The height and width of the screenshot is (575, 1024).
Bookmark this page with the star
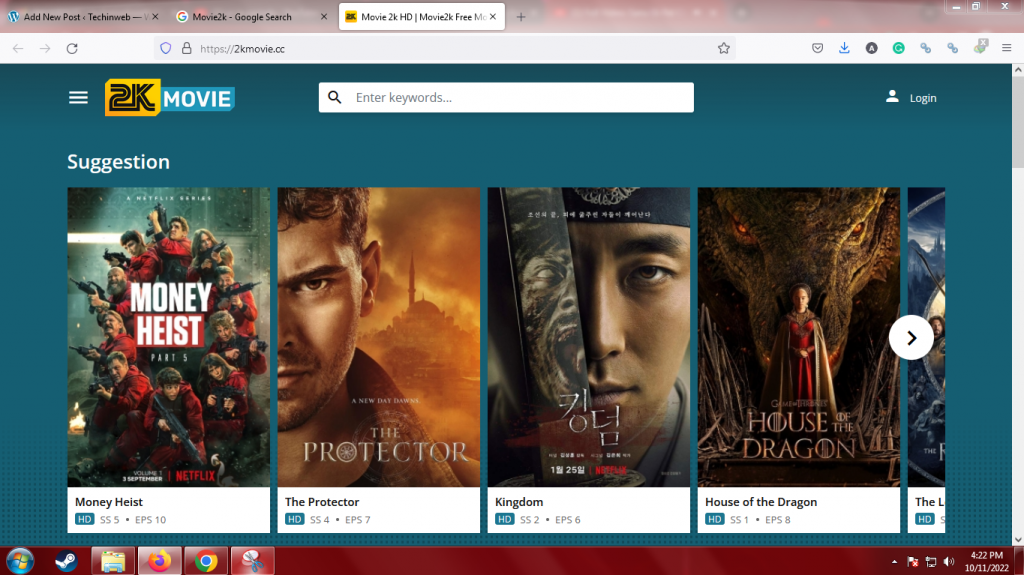(724, 48)
